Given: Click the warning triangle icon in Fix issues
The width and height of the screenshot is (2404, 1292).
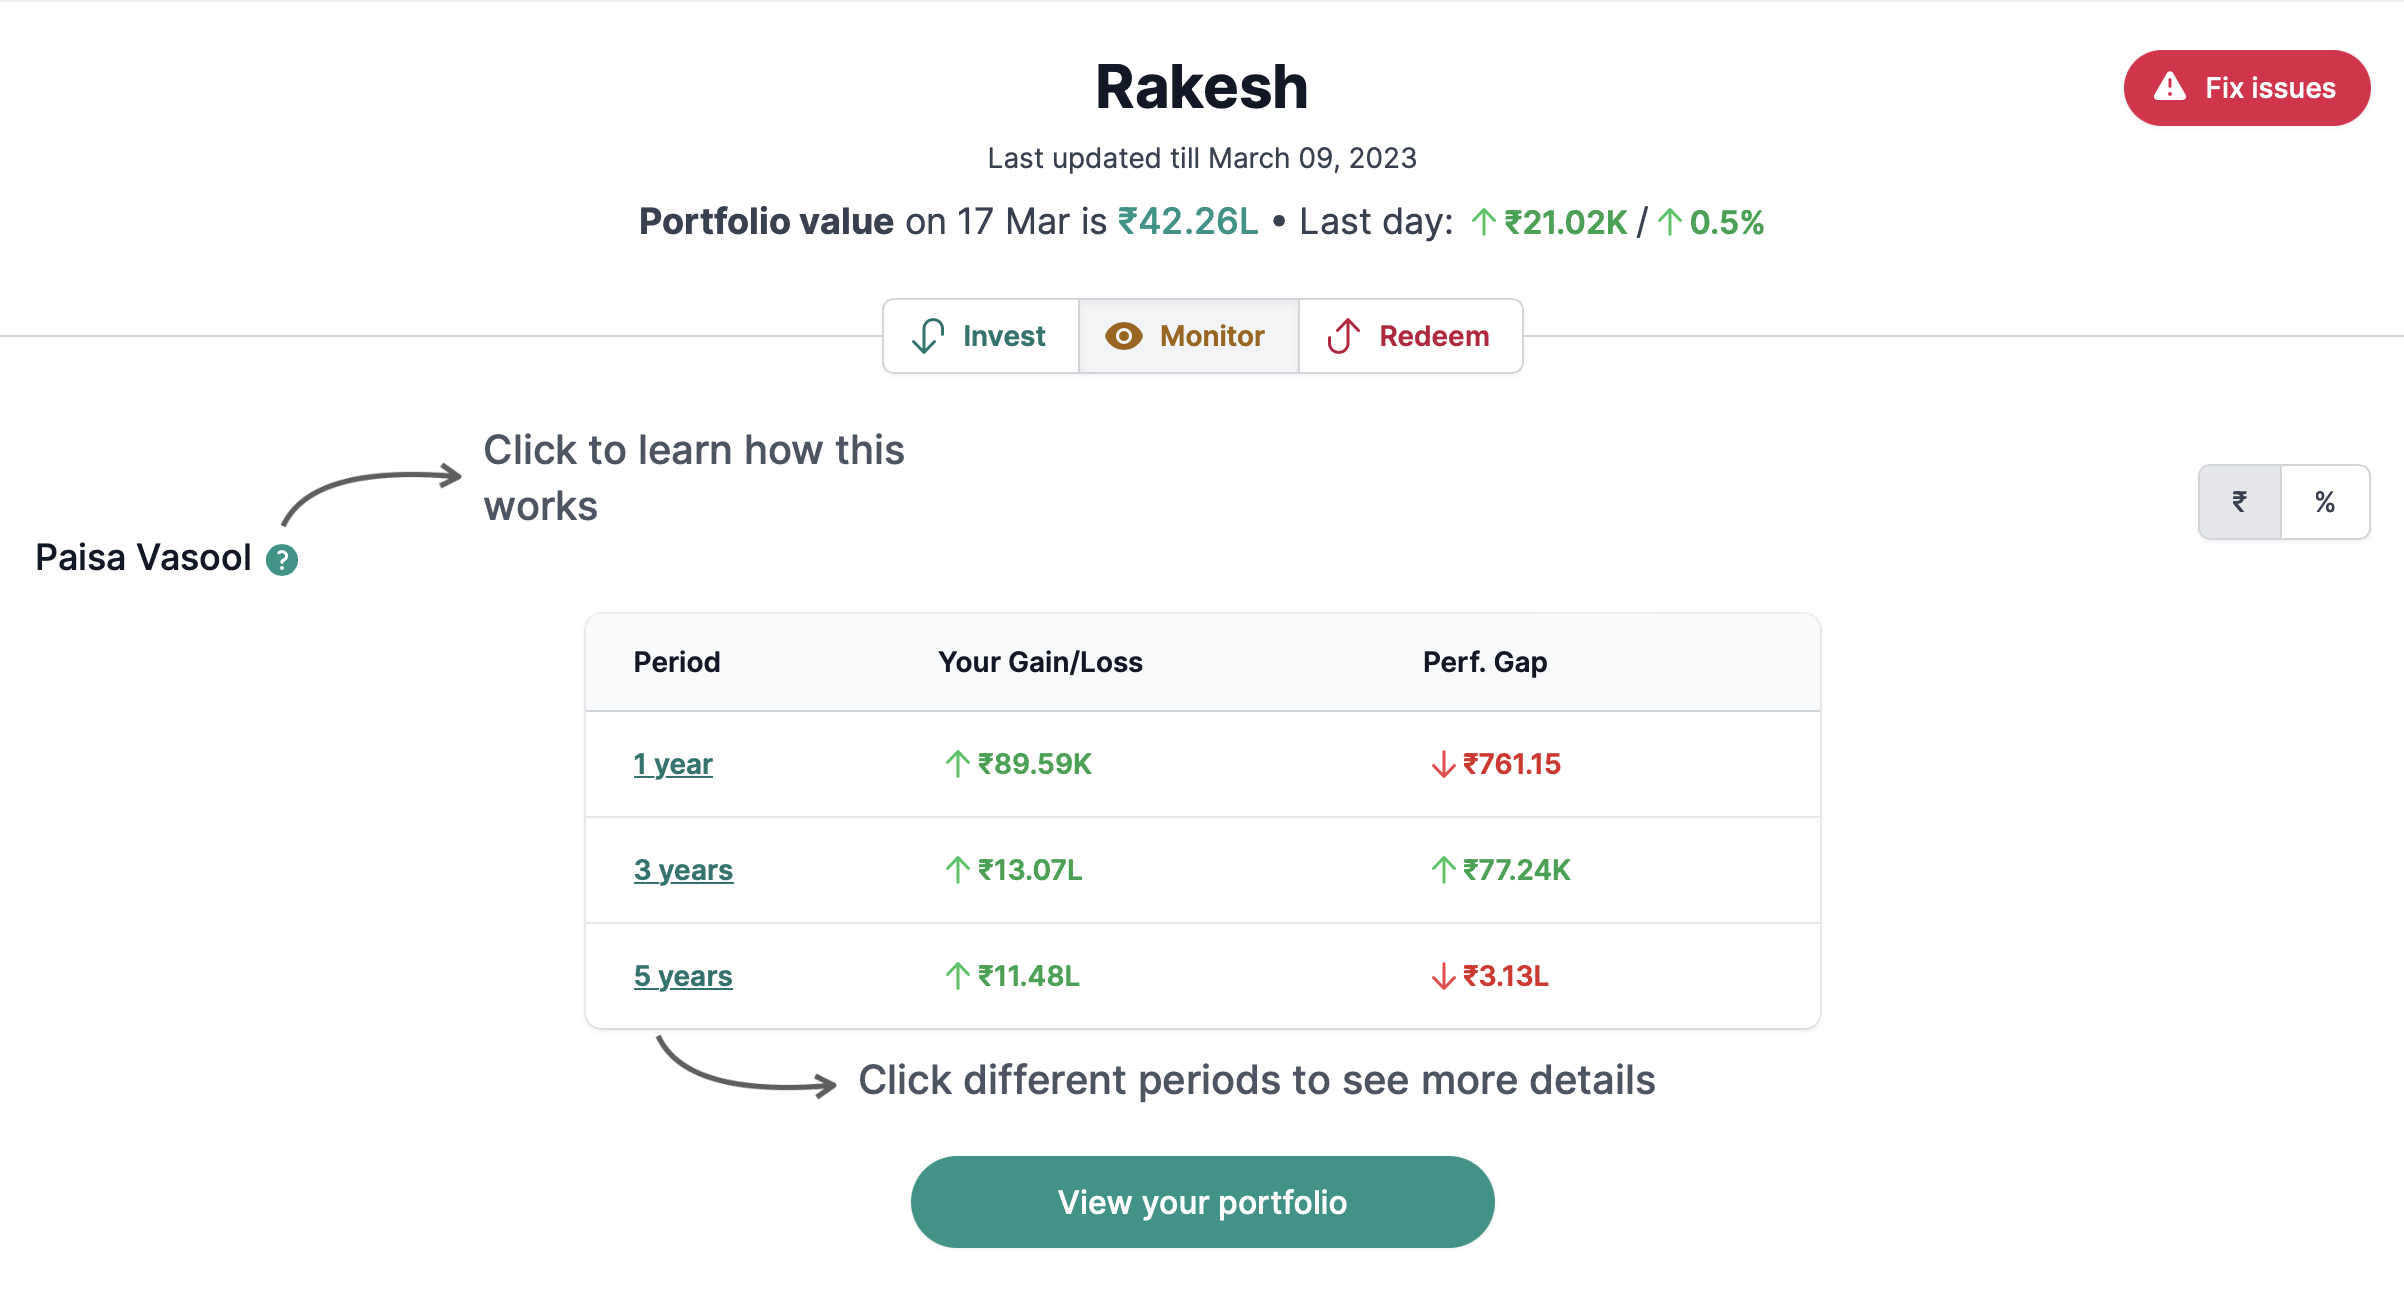Looking at the screenshot, I should pyautogui.click(x=2169, y=87).
